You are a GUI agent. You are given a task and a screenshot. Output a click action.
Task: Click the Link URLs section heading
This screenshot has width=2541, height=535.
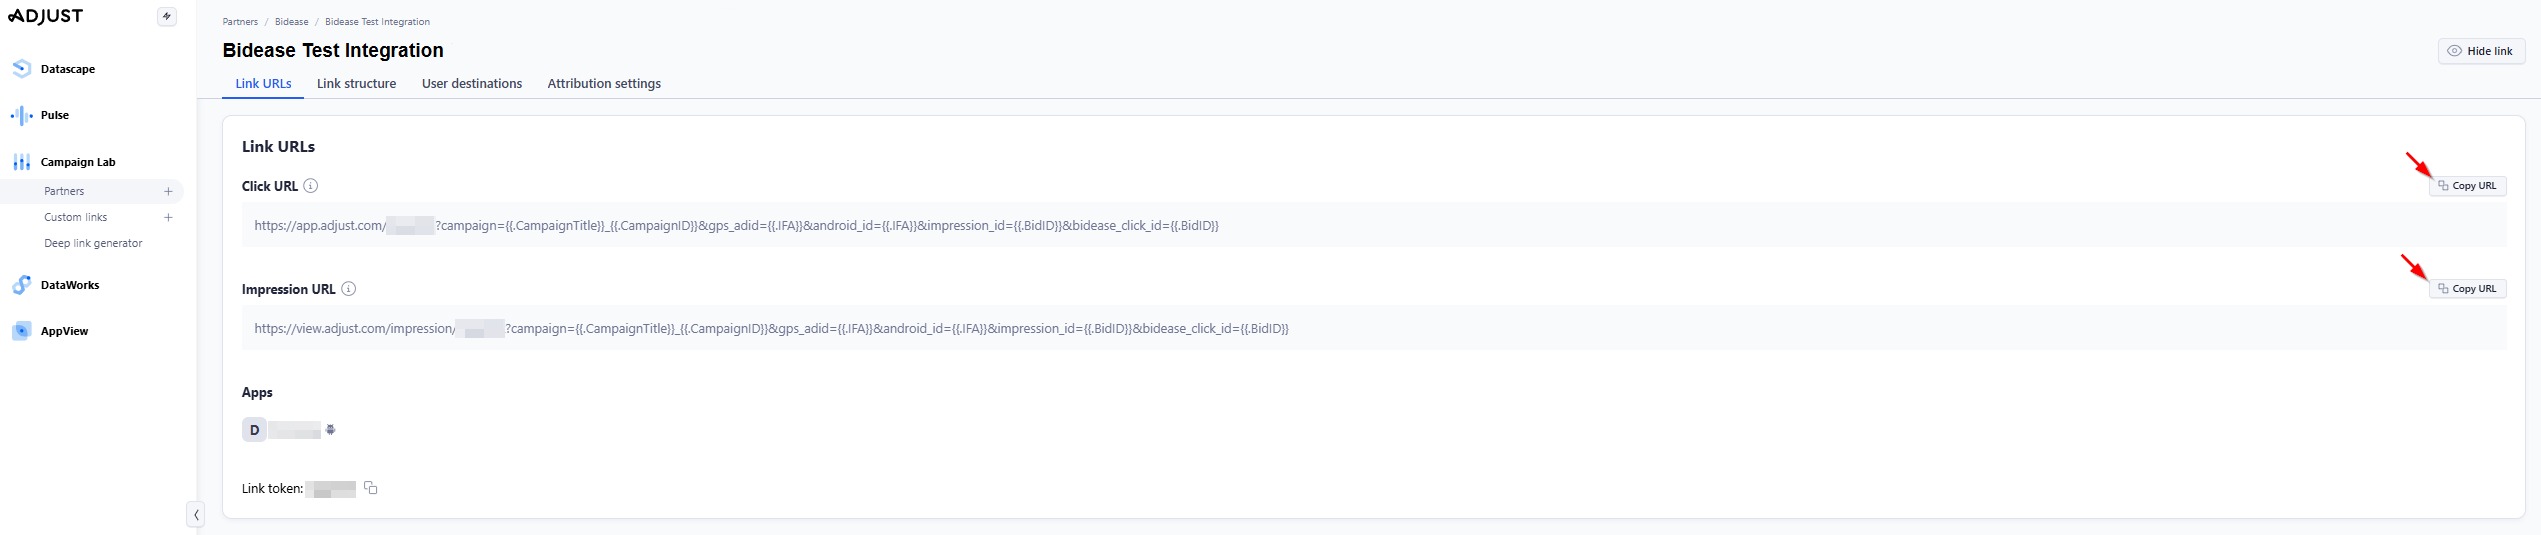(x=278, y=146)
